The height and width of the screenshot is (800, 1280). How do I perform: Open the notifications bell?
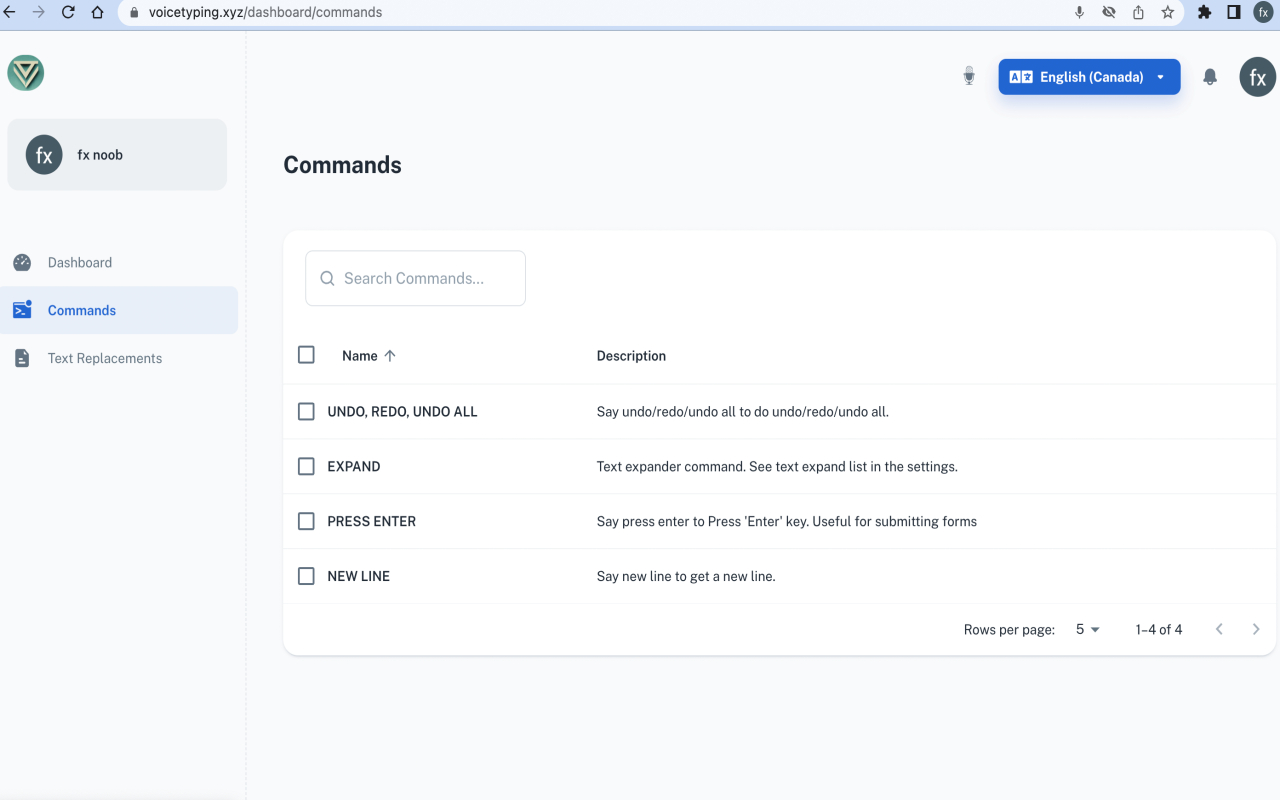[1210, 77]
